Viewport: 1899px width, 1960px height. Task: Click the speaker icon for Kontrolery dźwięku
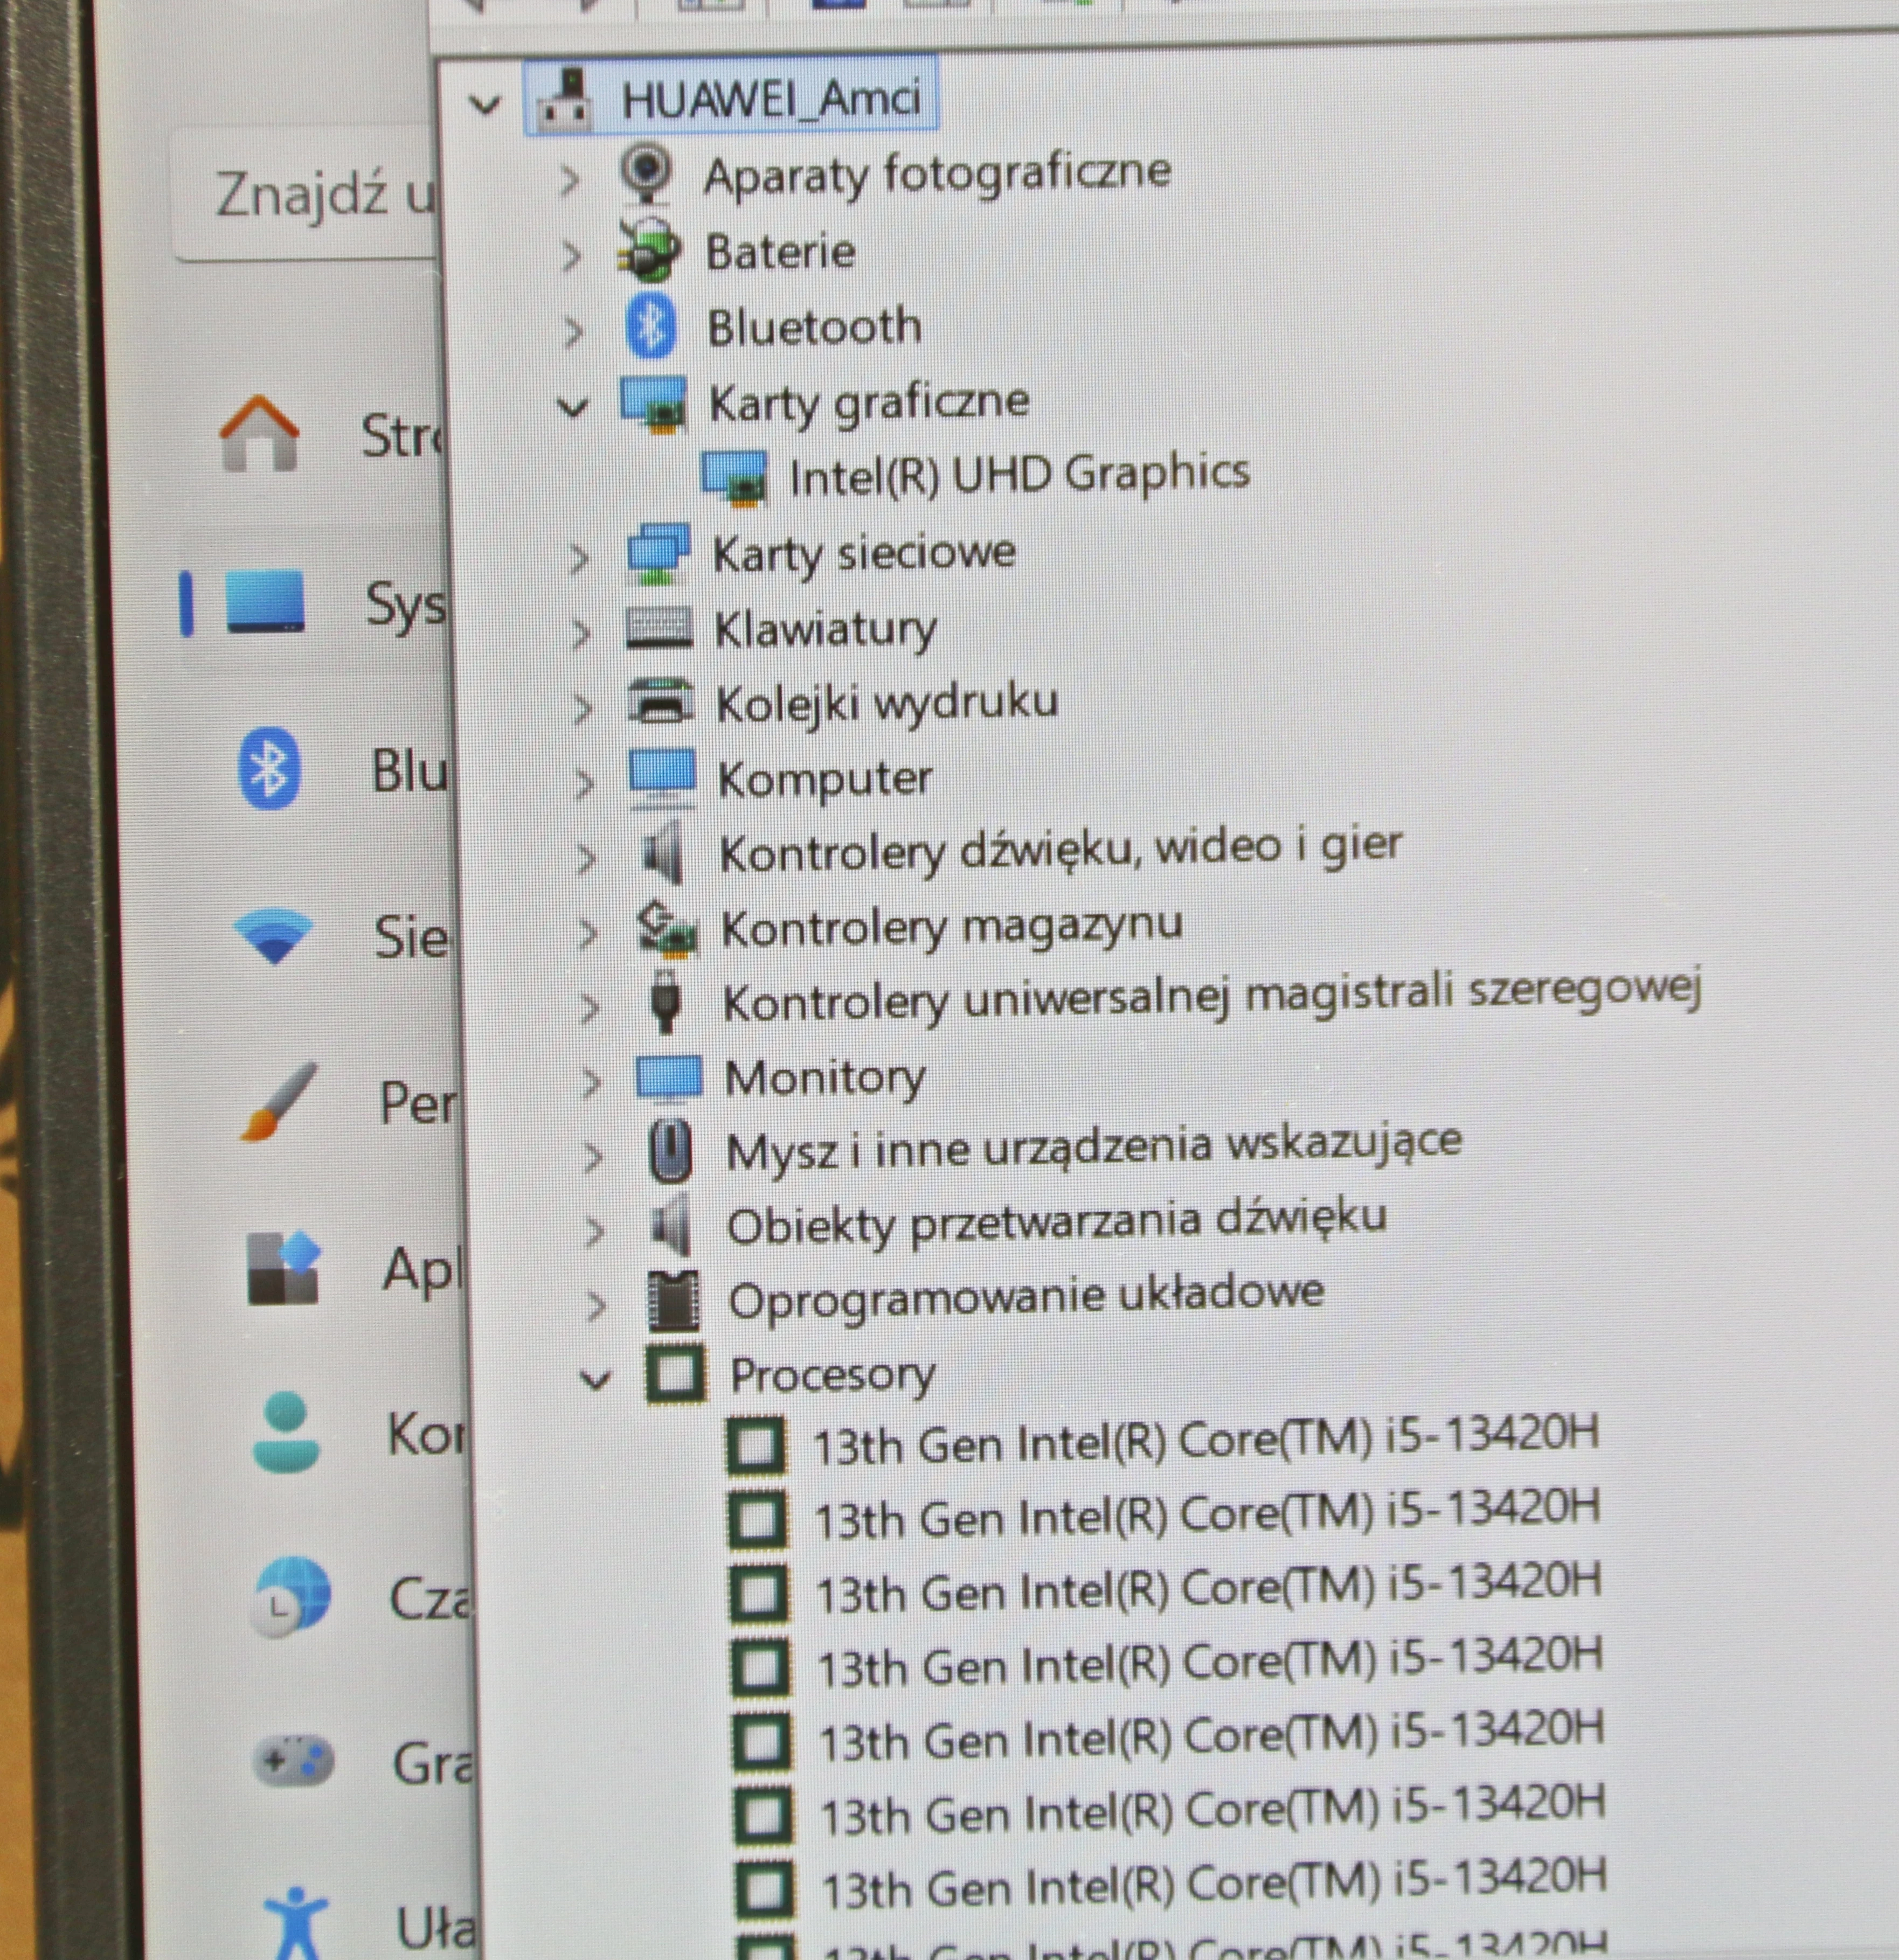pos(664,853)
